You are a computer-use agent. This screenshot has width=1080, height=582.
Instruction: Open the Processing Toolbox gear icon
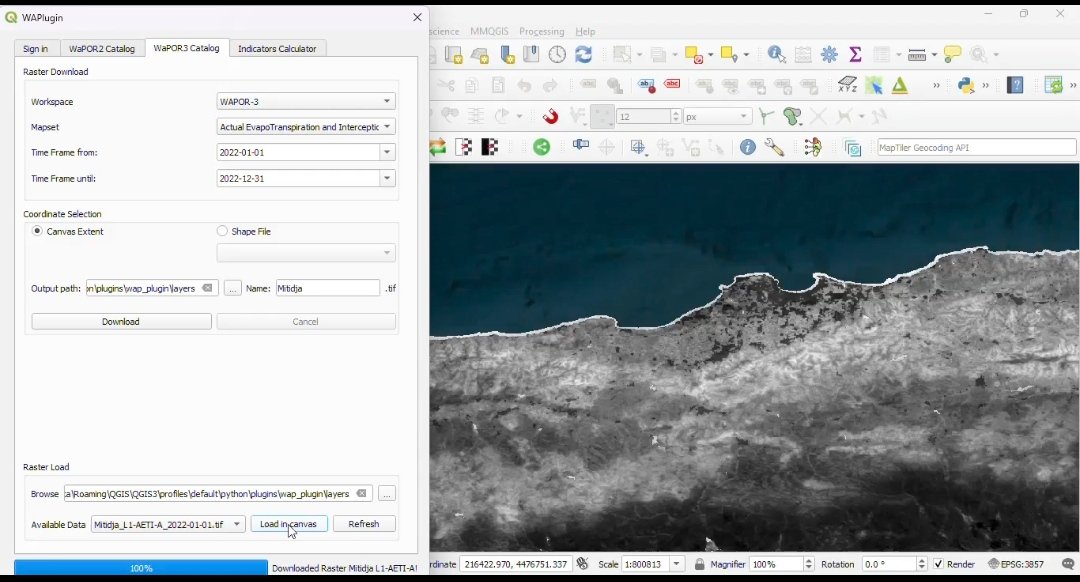828,54
